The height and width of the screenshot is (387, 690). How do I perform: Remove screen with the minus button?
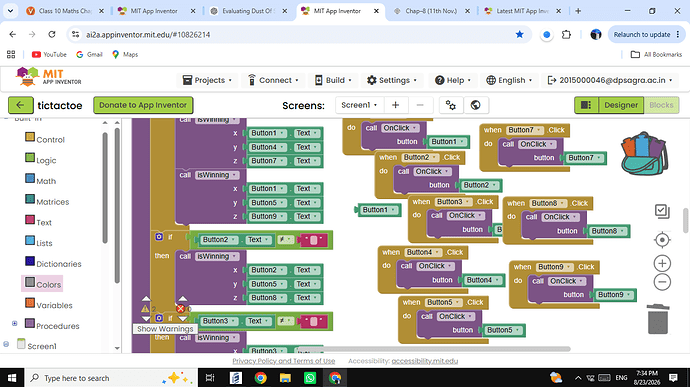tap(420, 105)
